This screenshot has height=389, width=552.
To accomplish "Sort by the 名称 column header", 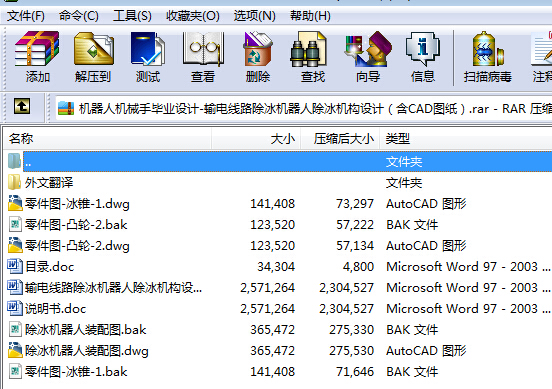I will [x=107, y=139].
